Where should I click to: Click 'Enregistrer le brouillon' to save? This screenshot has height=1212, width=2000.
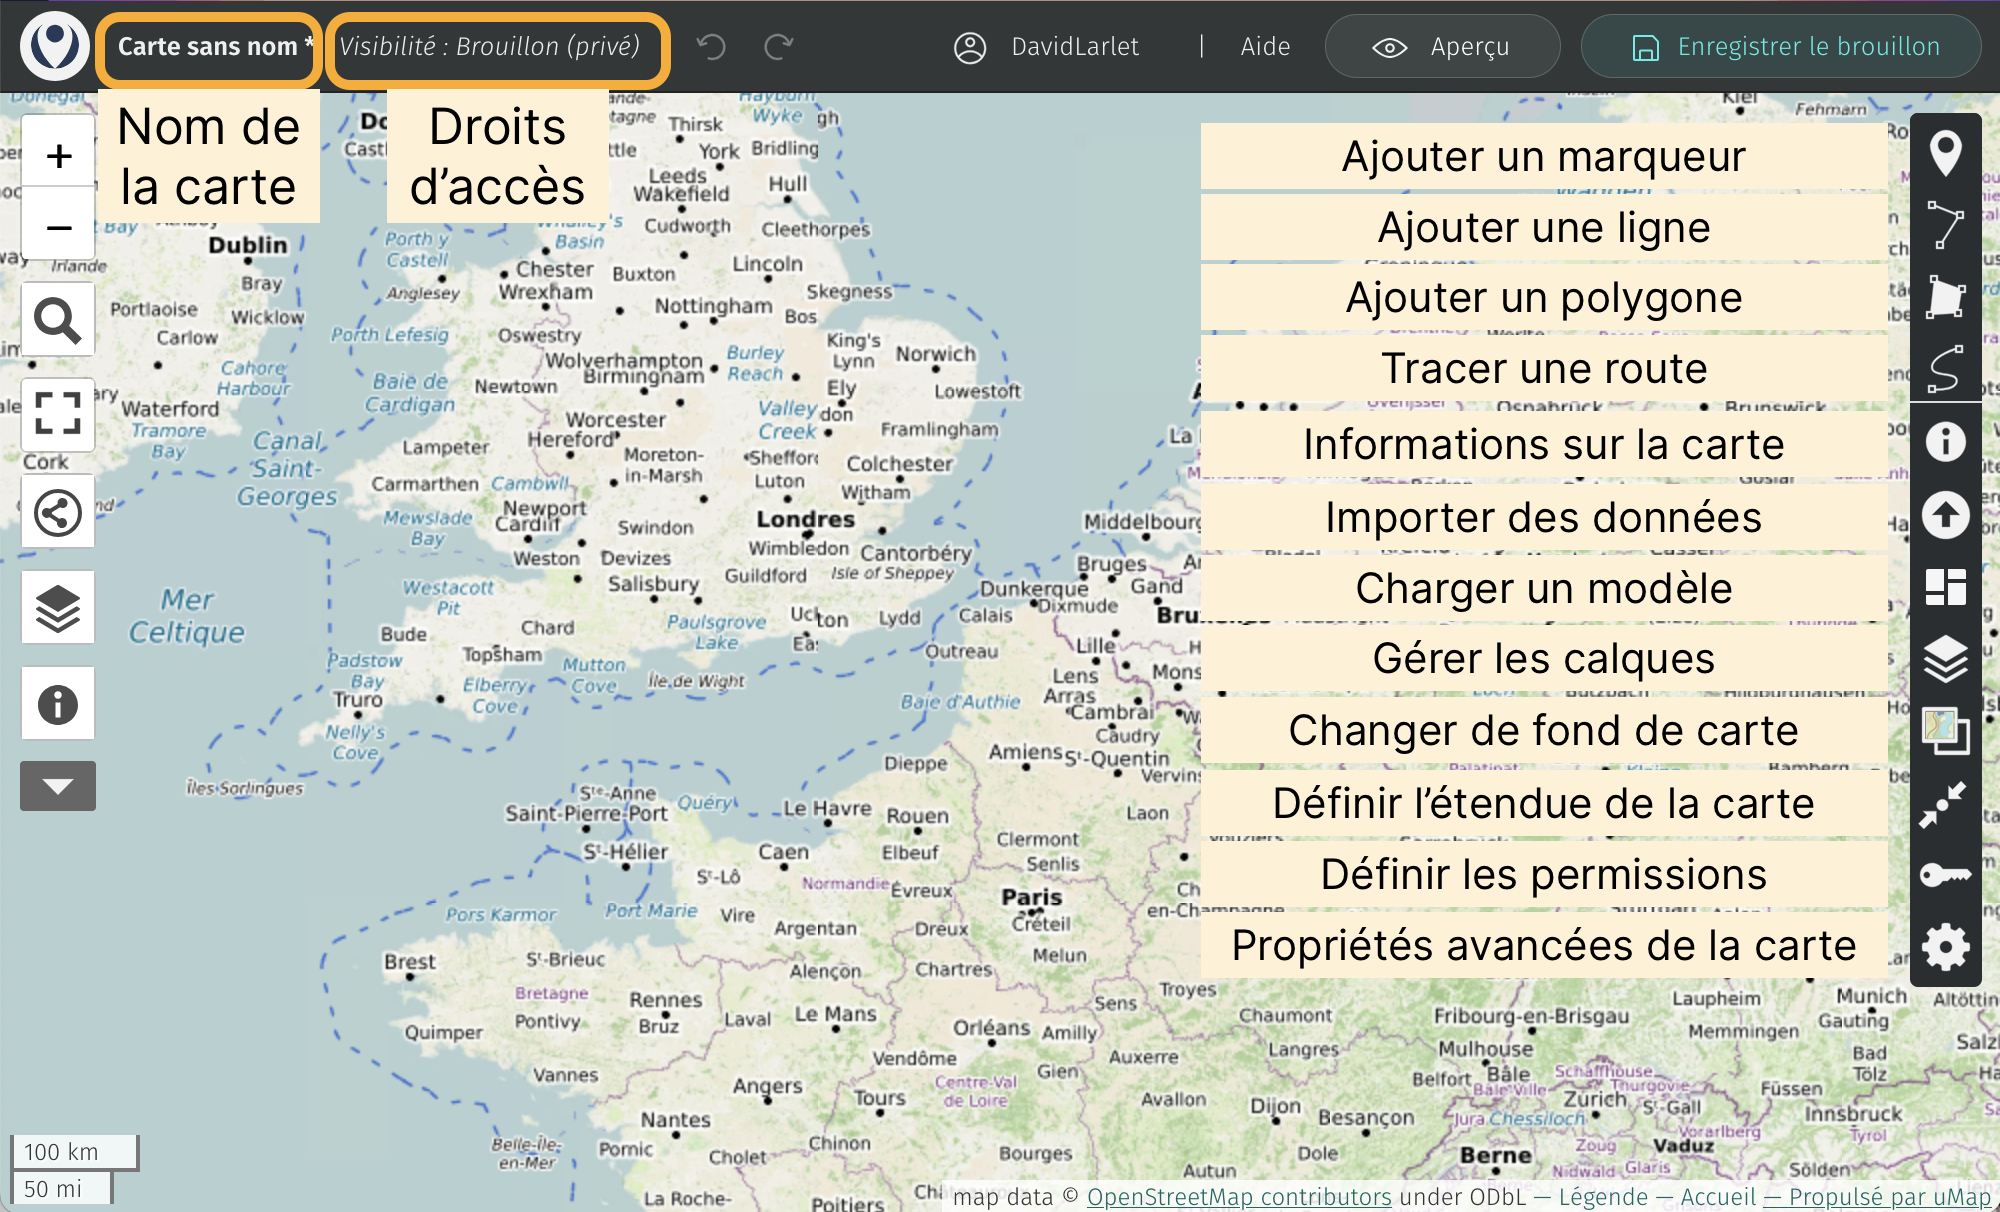pyautogui.click(x=1781, y=47)
